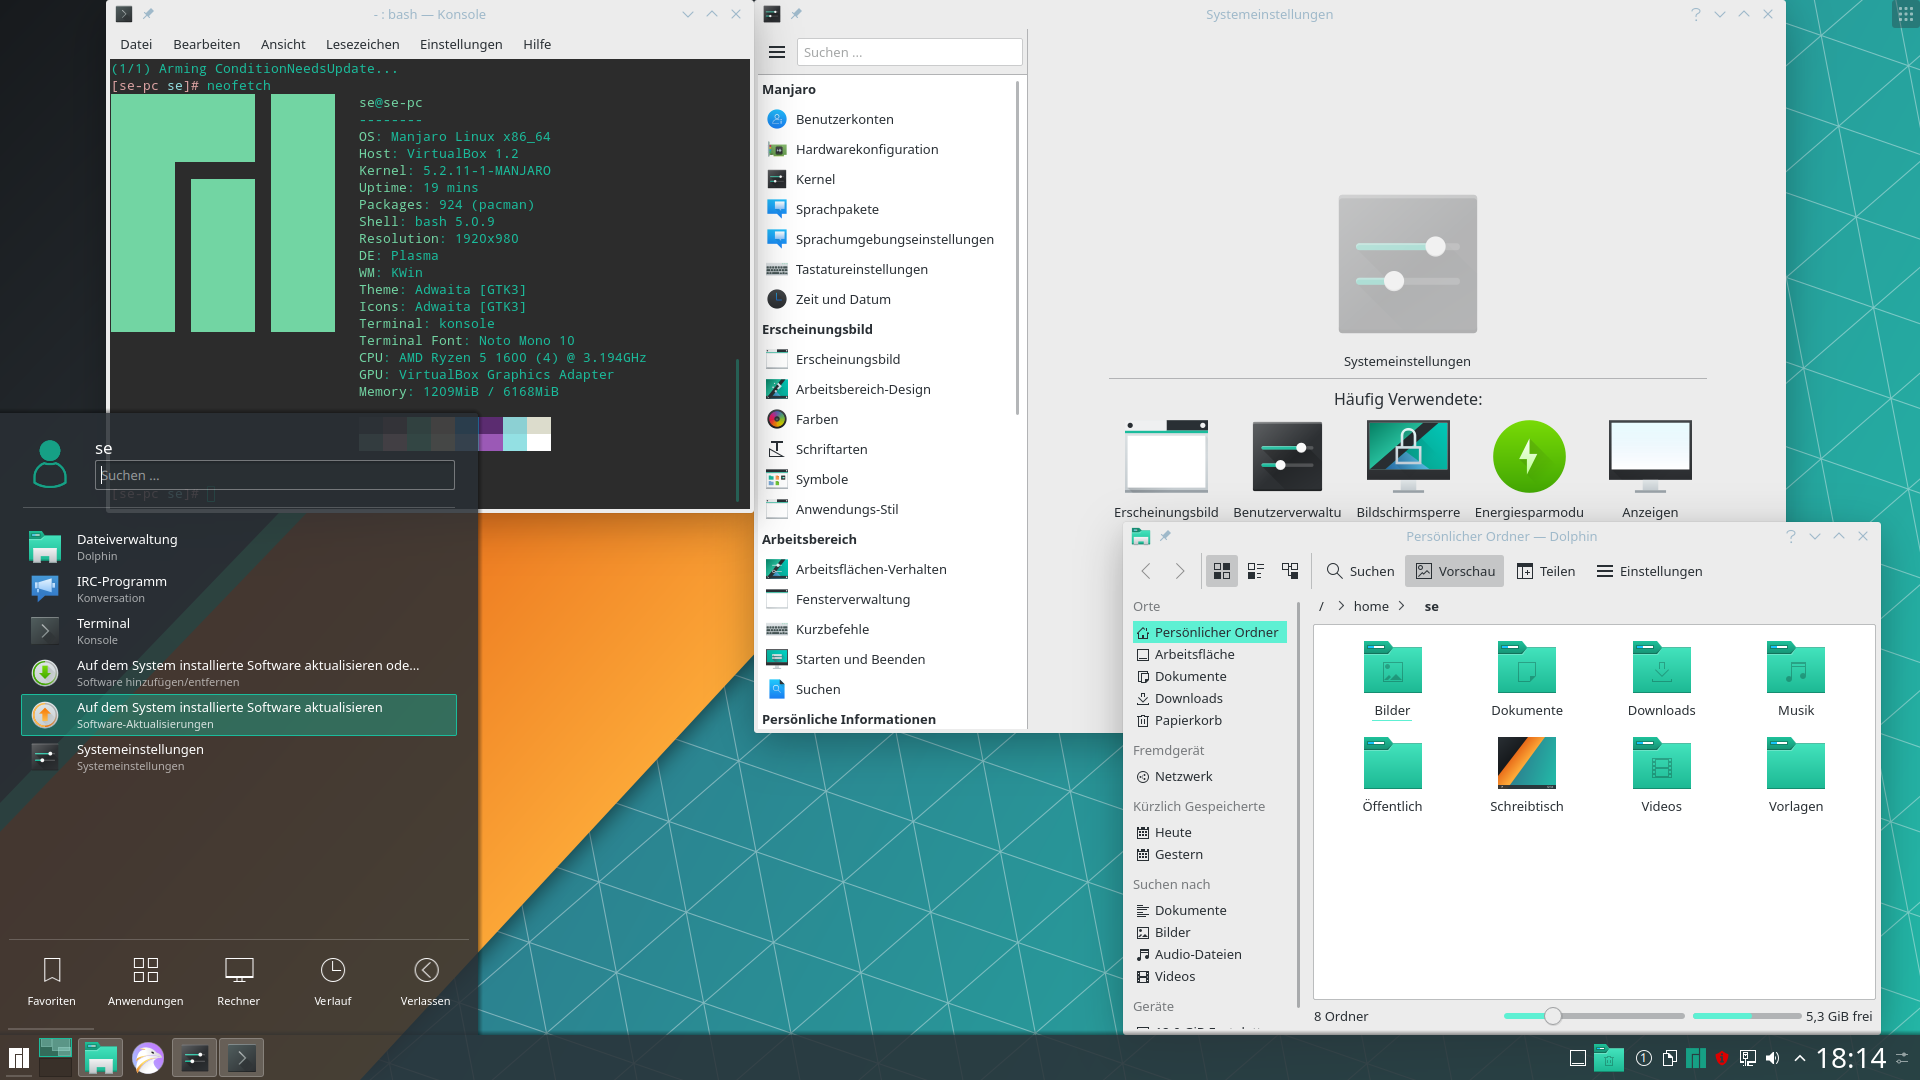
Task: Focus the search field in Systemeinstellungen
Action: 910,52
